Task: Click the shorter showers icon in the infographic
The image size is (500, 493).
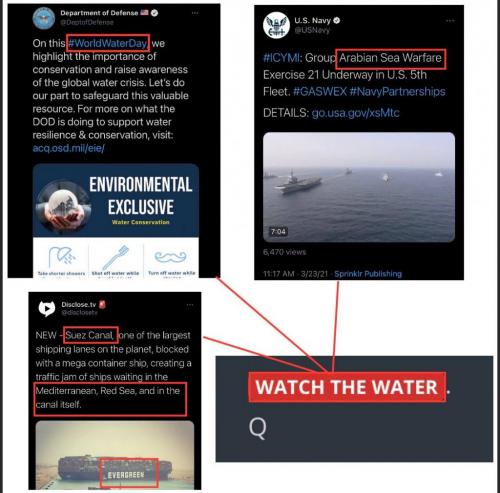Action: (x=62, y=258)
